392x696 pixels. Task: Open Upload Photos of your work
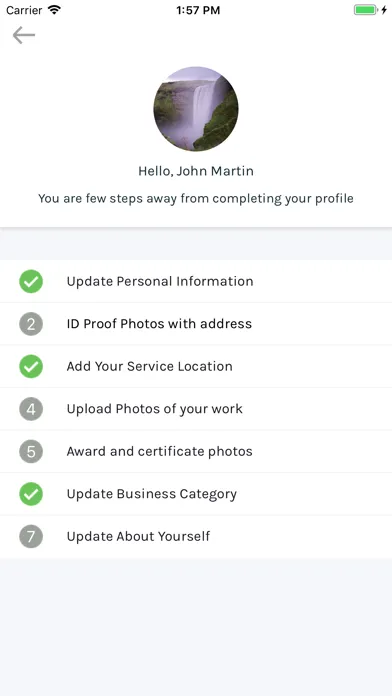tap(196, 409)
